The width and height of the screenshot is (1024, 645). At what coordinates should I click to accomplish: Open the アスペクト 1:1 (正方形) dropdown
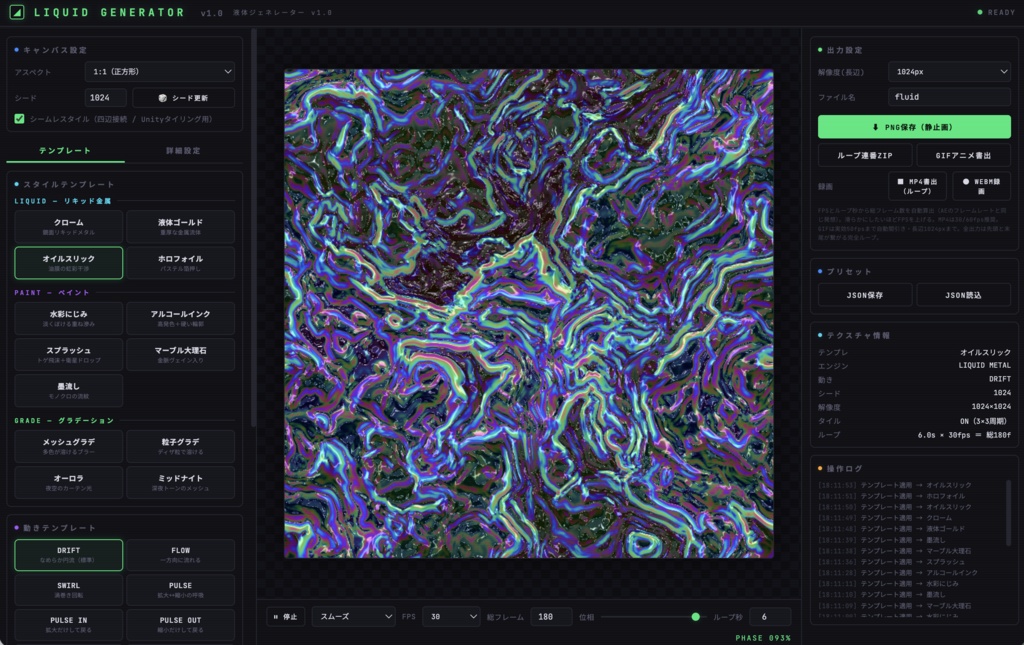161,72
